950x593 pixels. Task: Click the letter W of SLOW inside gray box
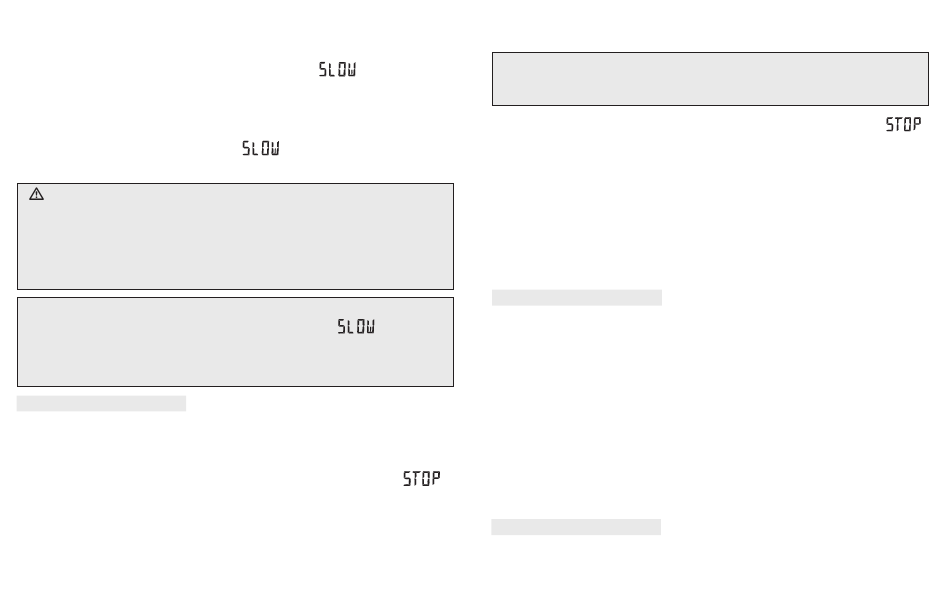tap(370, 326)
